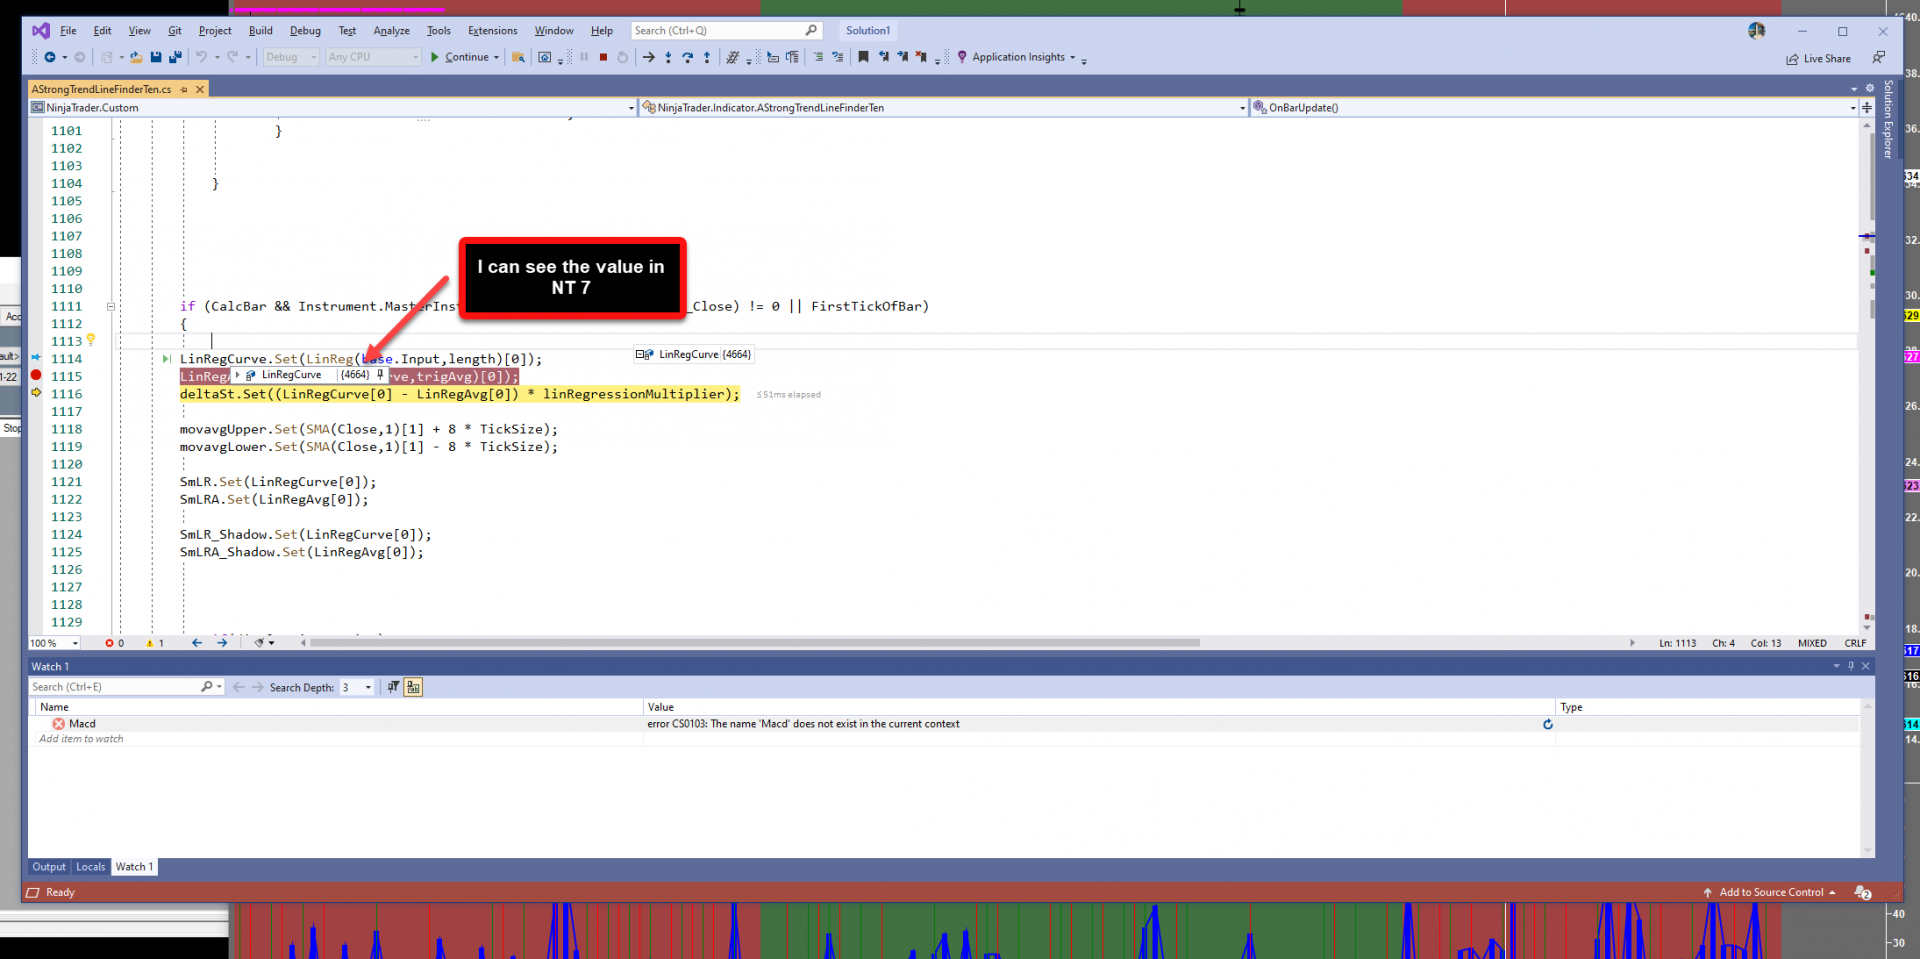Restart the debug session icon
1920x959 pixels.
tap(622, 57)
